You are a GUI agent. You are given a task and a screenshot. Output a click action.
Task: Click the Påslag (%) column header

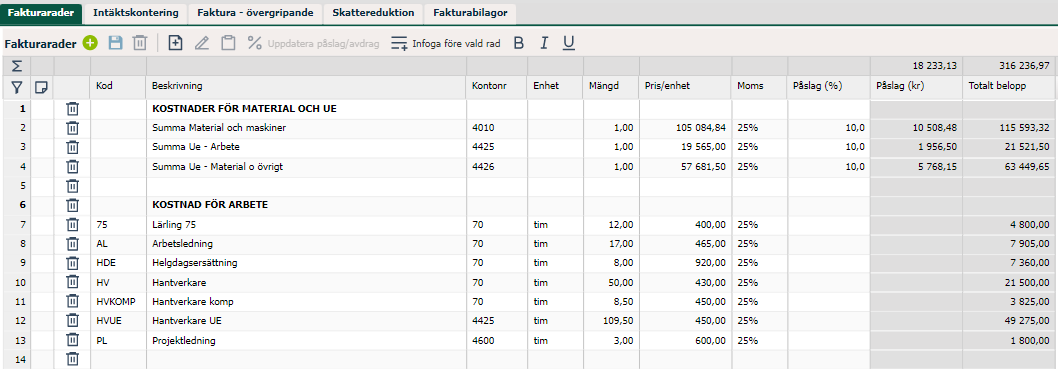pyautogui.click(x=829, y=86)
